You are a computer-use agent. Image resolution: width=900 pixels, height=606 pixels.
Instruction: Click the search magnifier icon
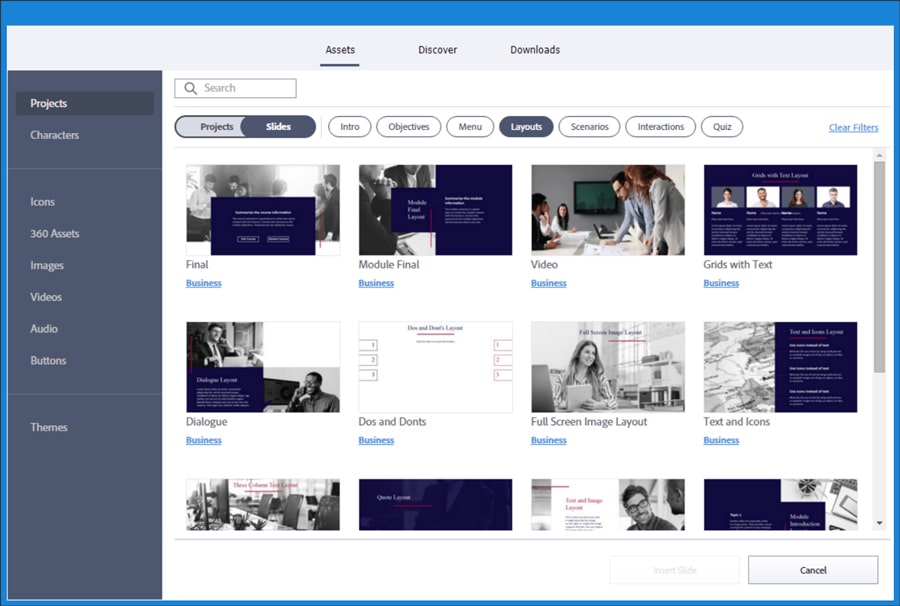(x=191, y=88)
